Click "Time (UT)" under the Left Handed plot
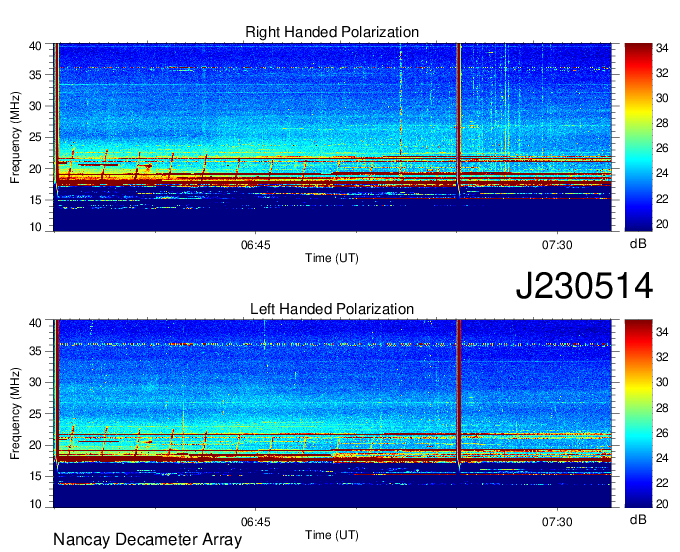Image resolution: width=680 pixels, height=552 pixels. pos(332,535)
